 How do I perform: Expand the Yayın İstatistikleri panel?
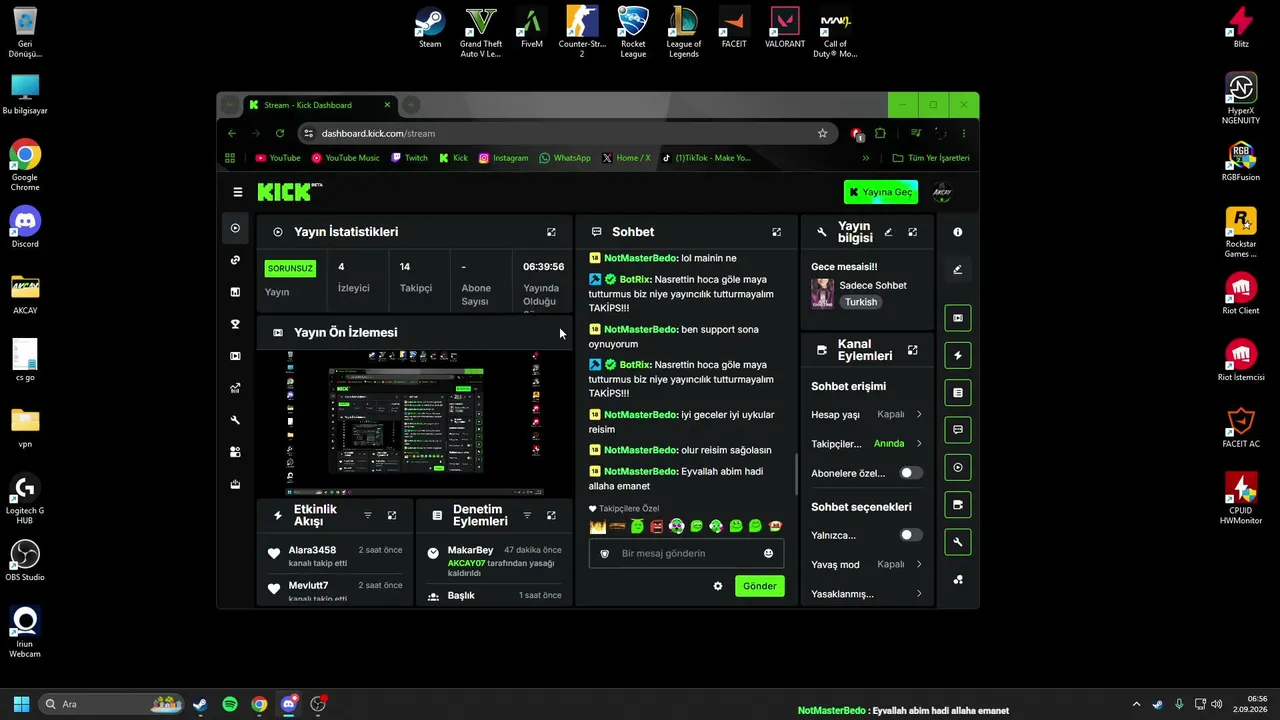click(551, 232)
